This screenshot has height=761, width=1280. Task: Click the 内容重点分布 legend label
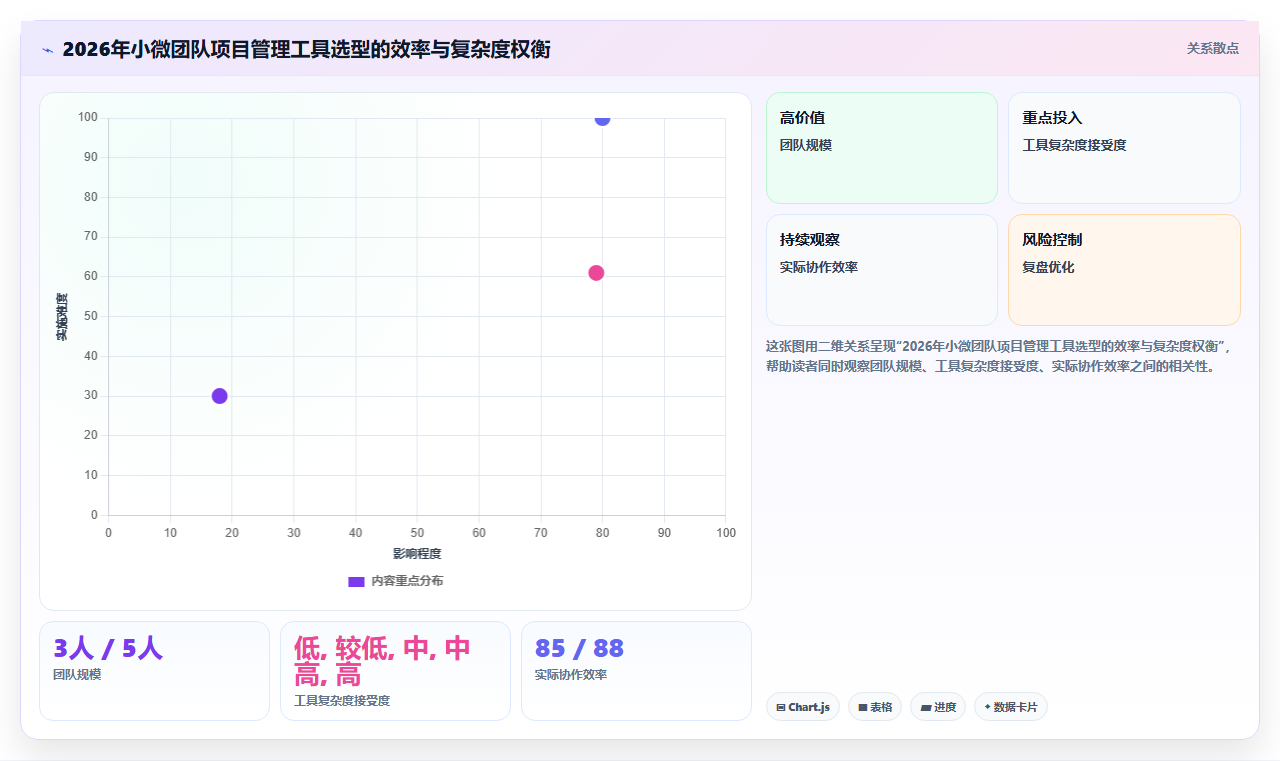tap(407, 581)
